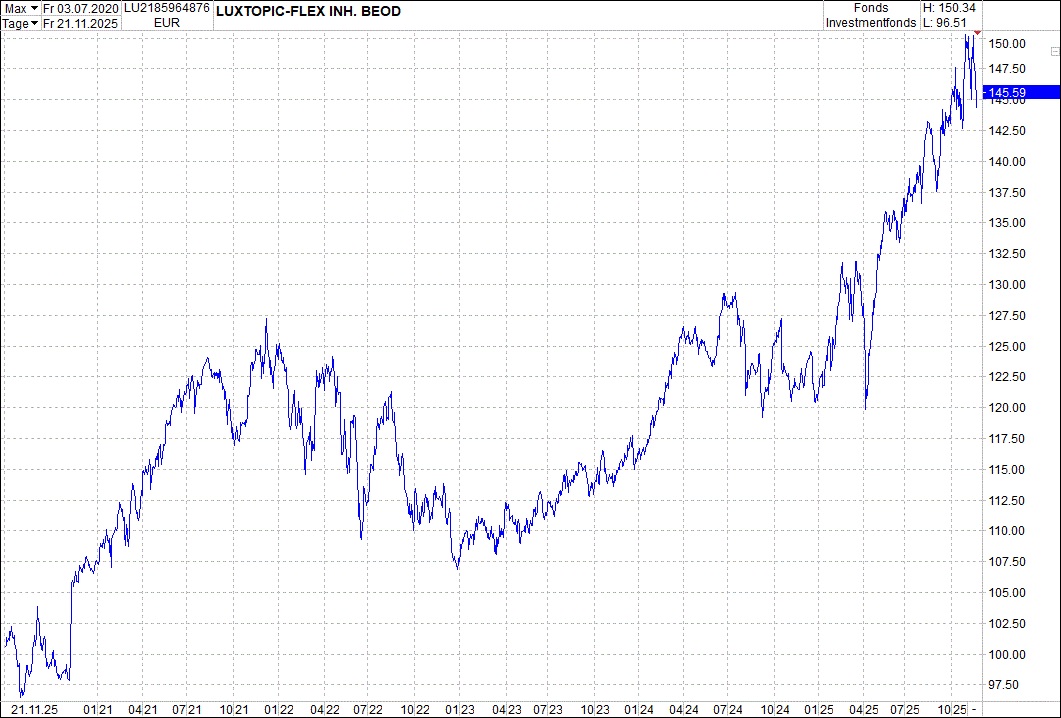1061x718 pixels.
Task: Select the ISIN LU2185964876
Action: 166,9
